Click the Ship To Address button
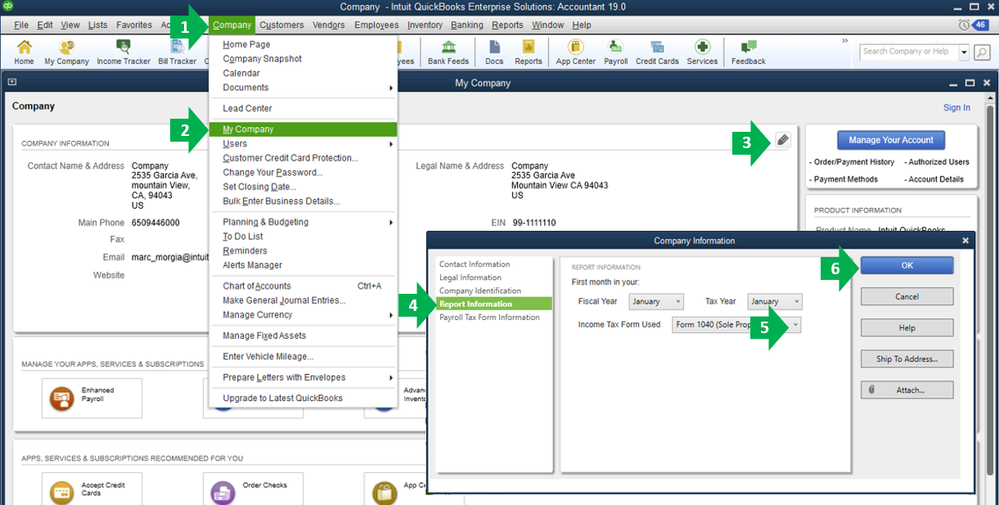The height and width of the screenshot is (505, 999). [x=907, y=359]
